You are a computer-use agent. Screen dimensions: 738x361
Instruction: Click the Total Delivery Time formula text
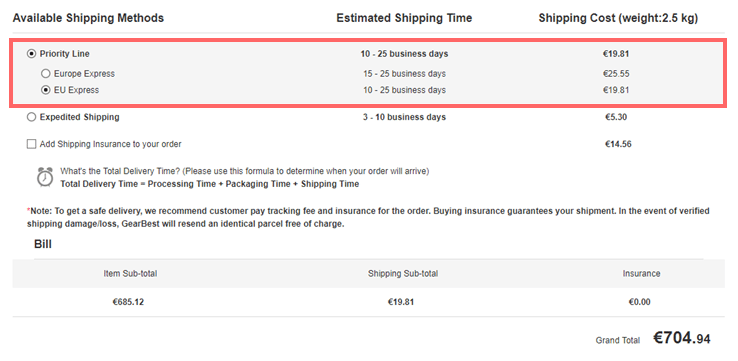(209, 184)
